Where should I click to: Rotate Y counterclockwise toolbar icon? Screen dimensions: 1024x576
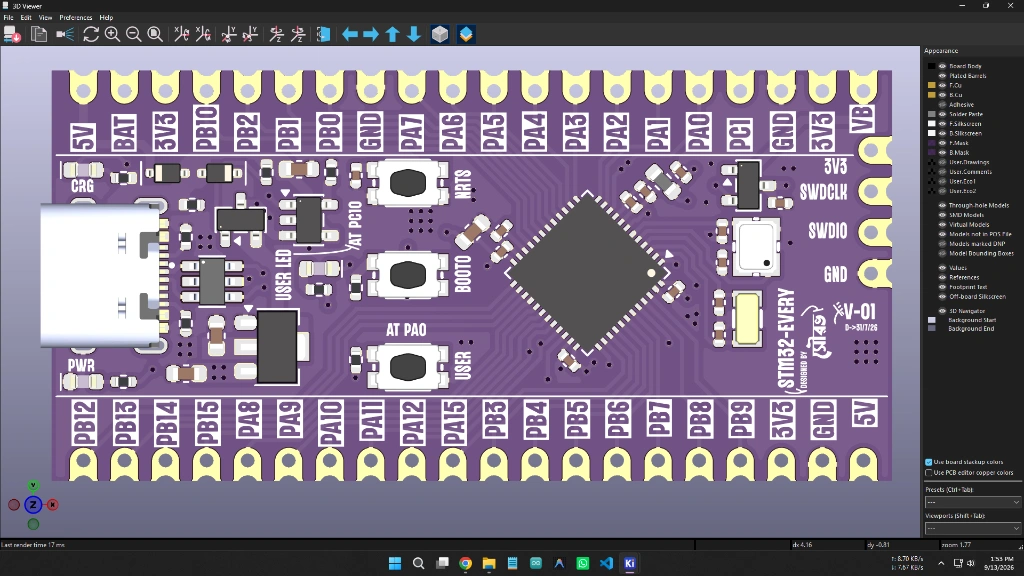pyautogui.click(x=250, y=34)
